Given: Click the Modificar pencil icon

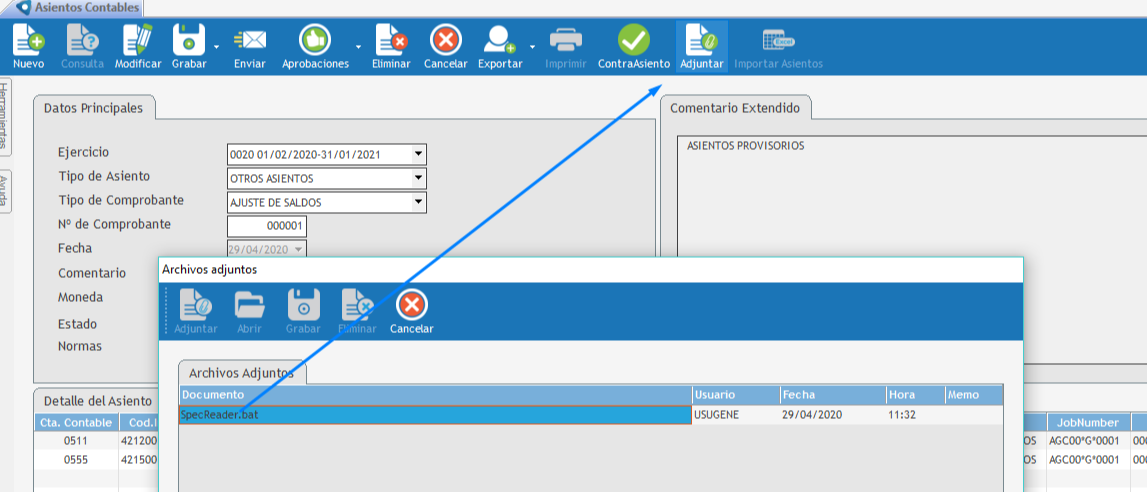Looking at the screenshot, I should tap(137, 41).
